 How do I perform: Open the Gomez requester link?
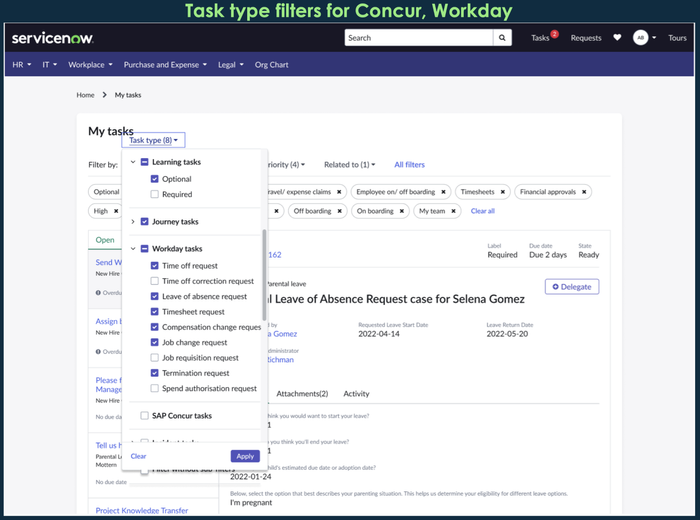tap(282, 334)
